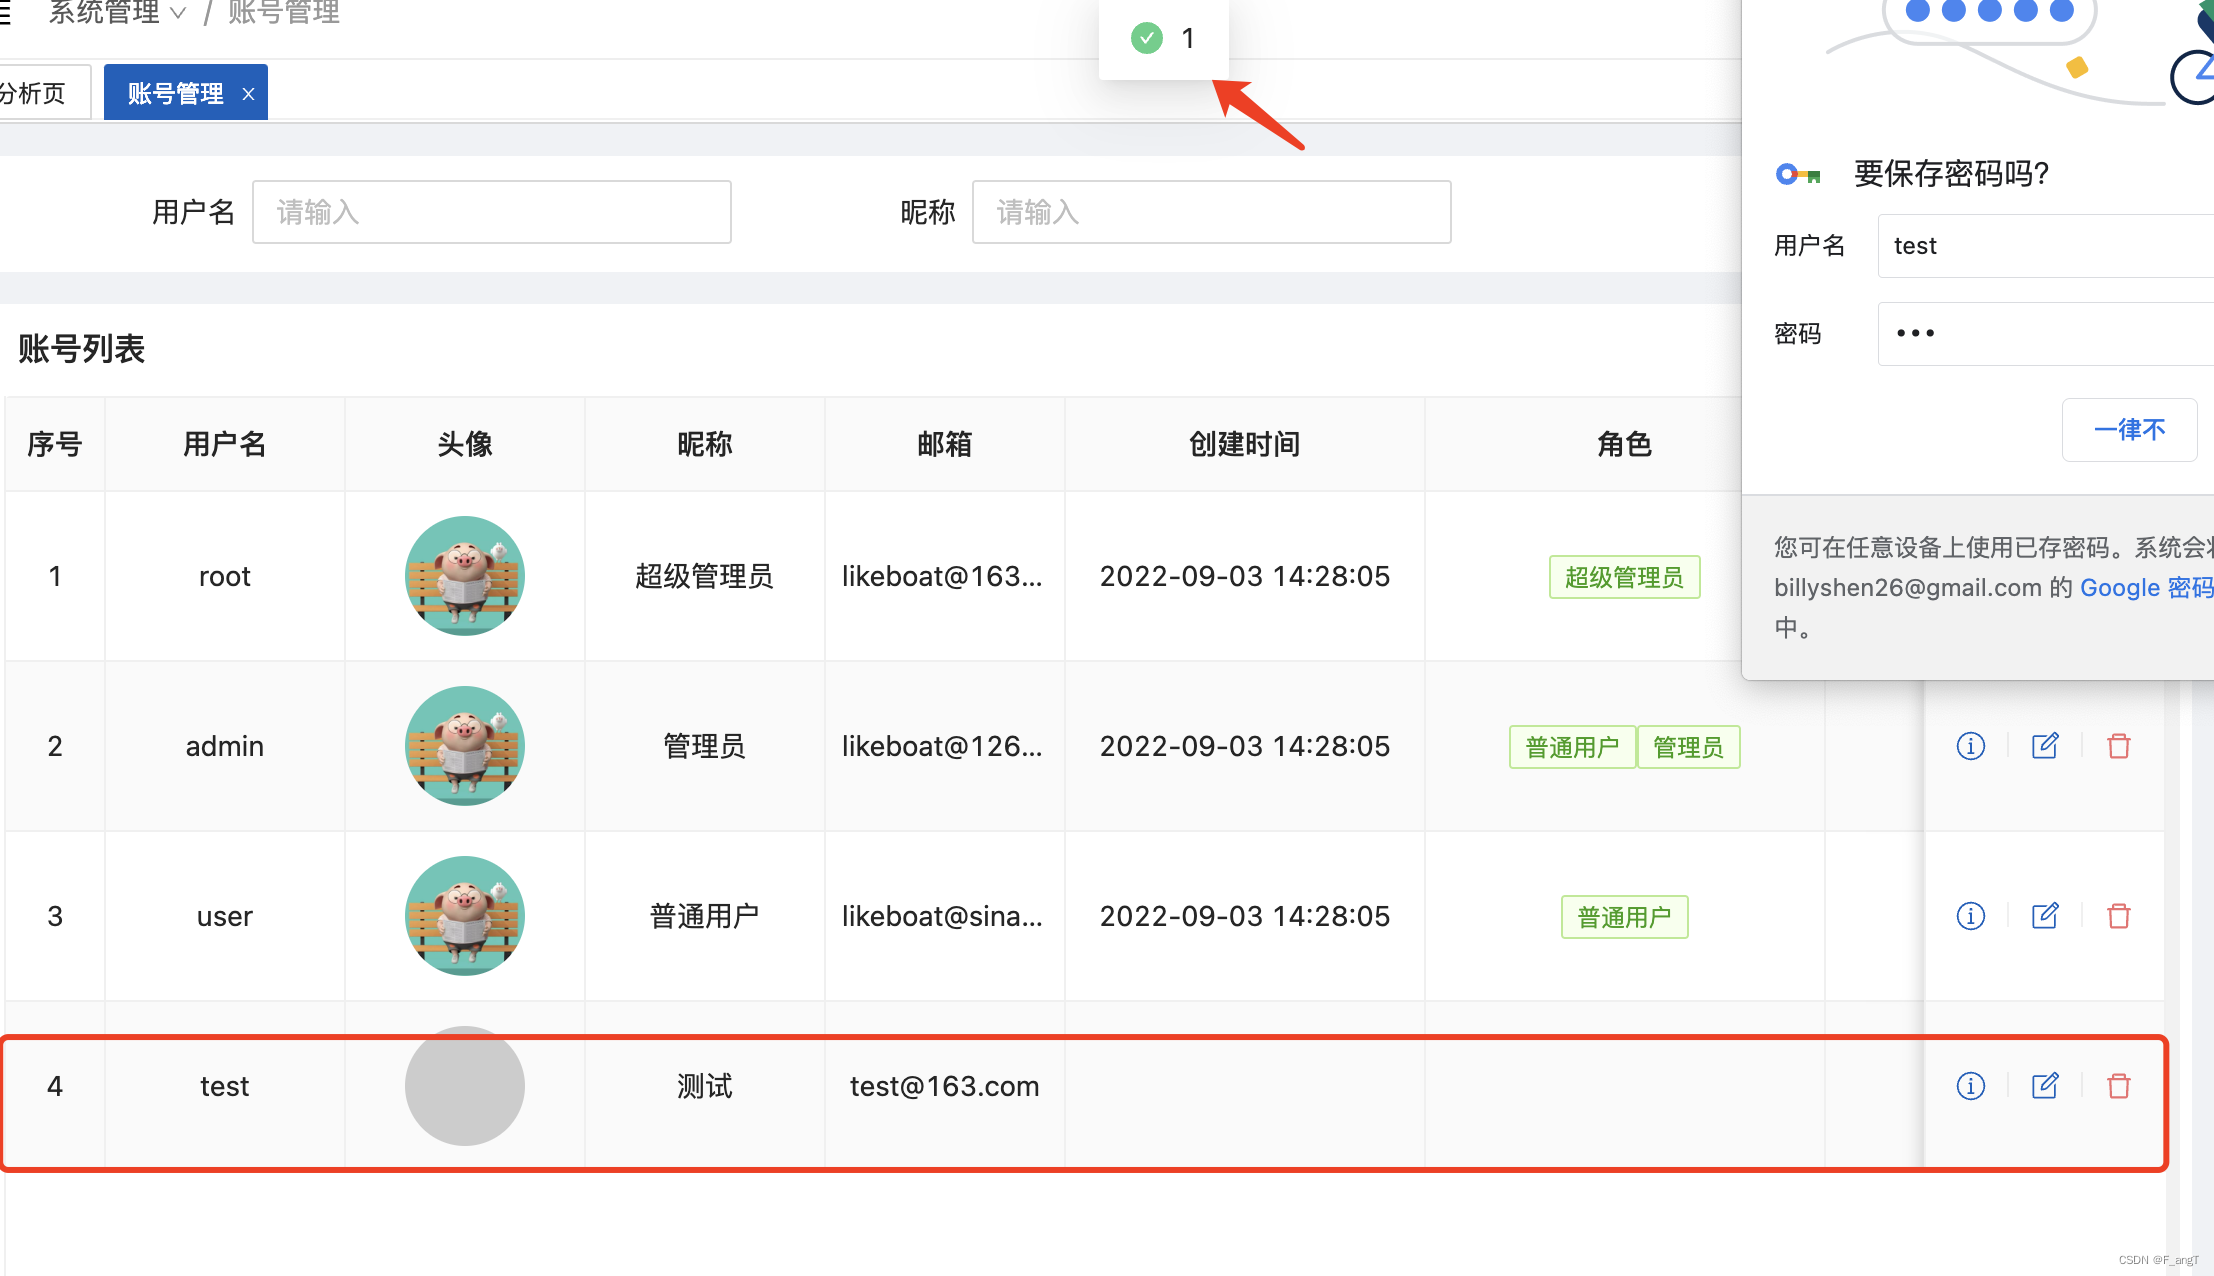Focus the 用户名 search input
Viewport: 2214px width, 1276px height.
(x=491, y=212)
